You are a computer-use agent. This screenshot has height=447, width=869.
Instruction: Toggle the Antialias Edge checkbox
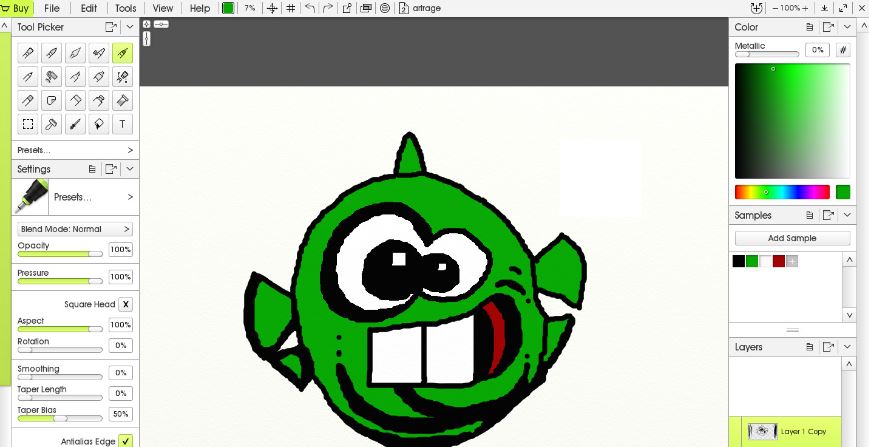(x=126, y=441)
